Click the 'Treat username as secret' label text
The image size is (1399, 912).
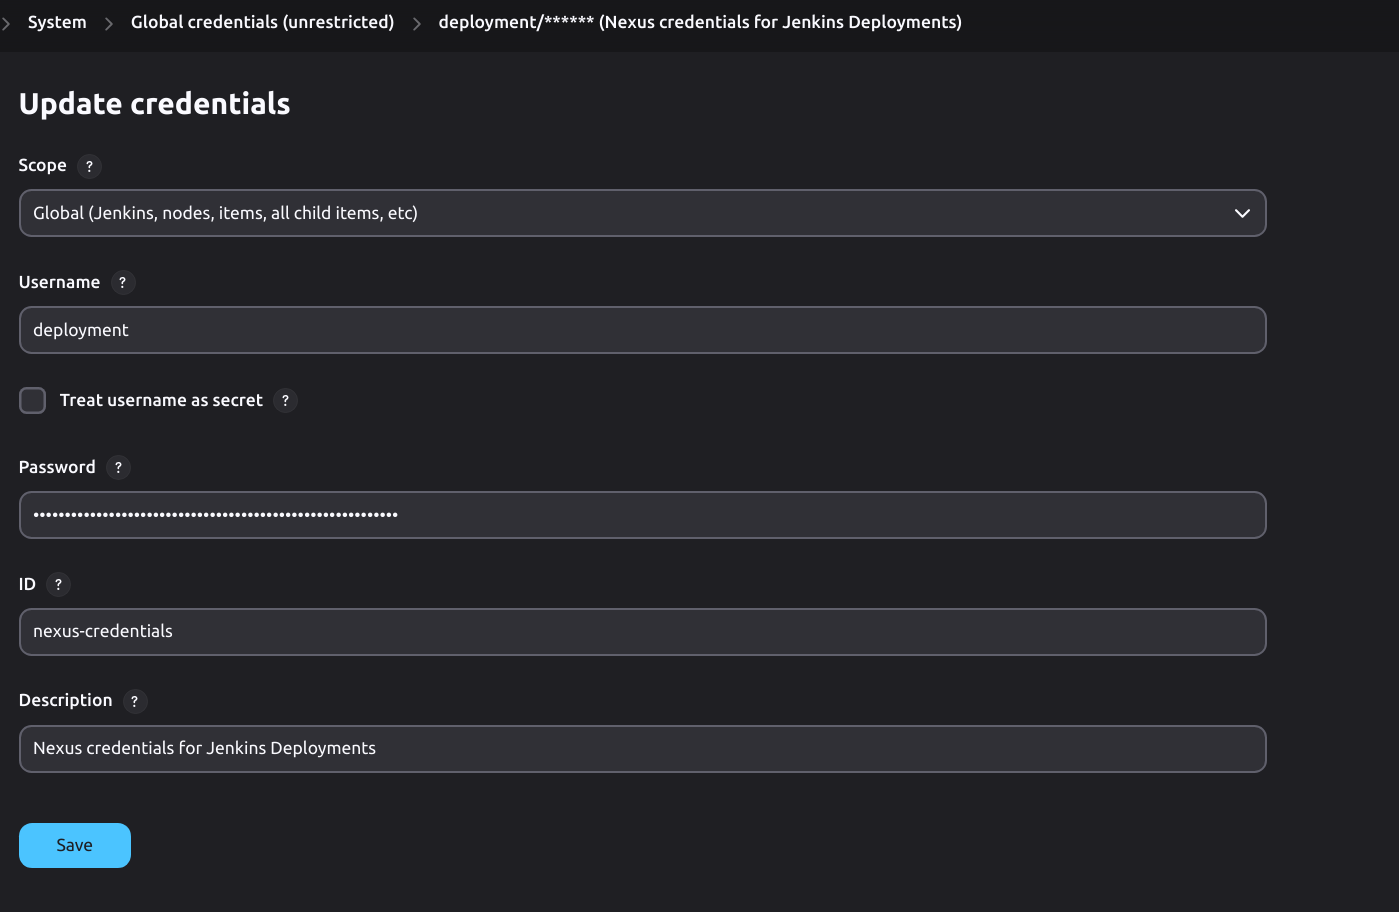[161, 401]
